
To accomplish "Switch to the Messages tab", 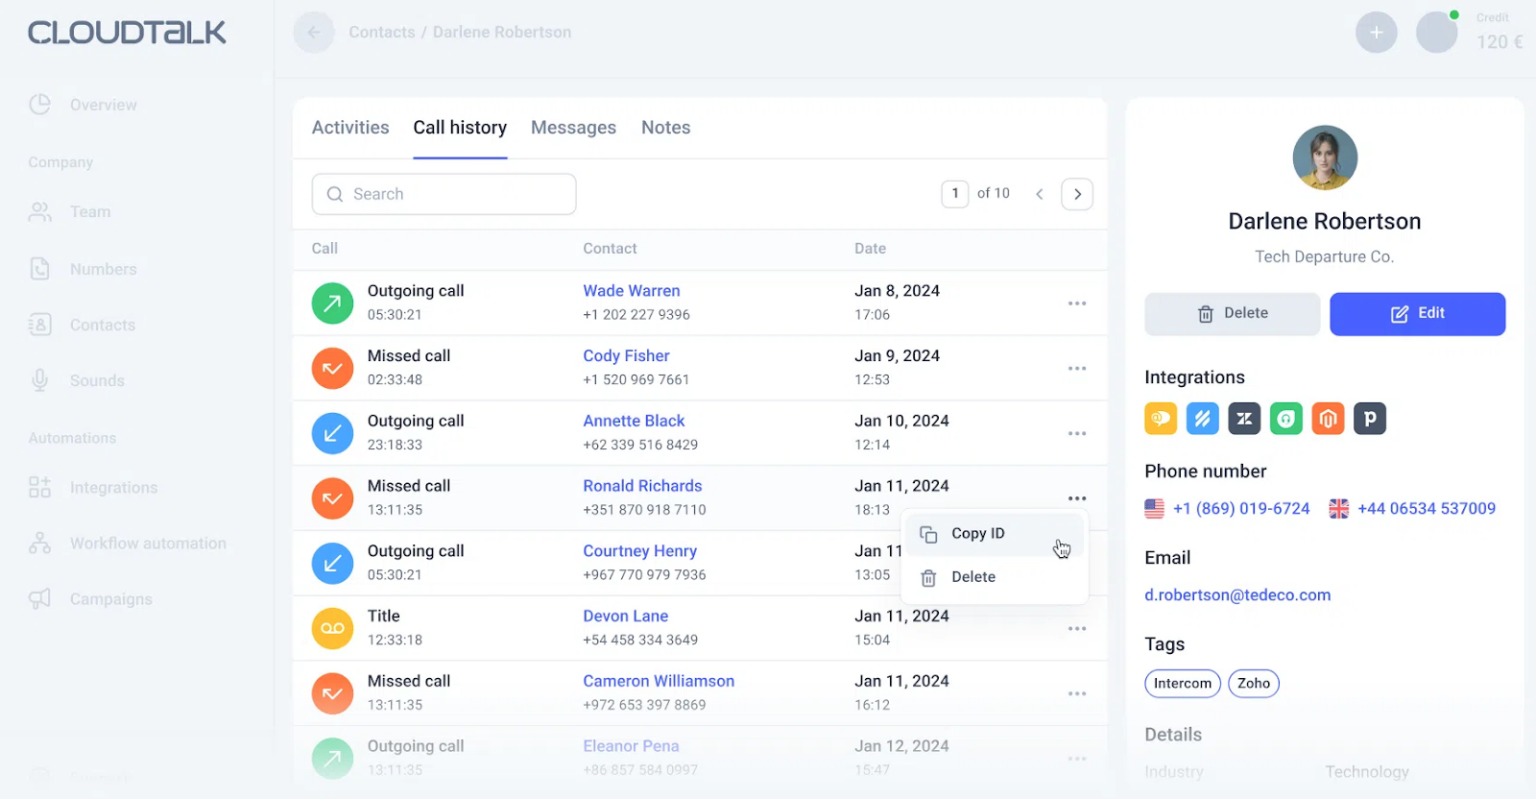I will pyautogui.click(x=573, y=127).
